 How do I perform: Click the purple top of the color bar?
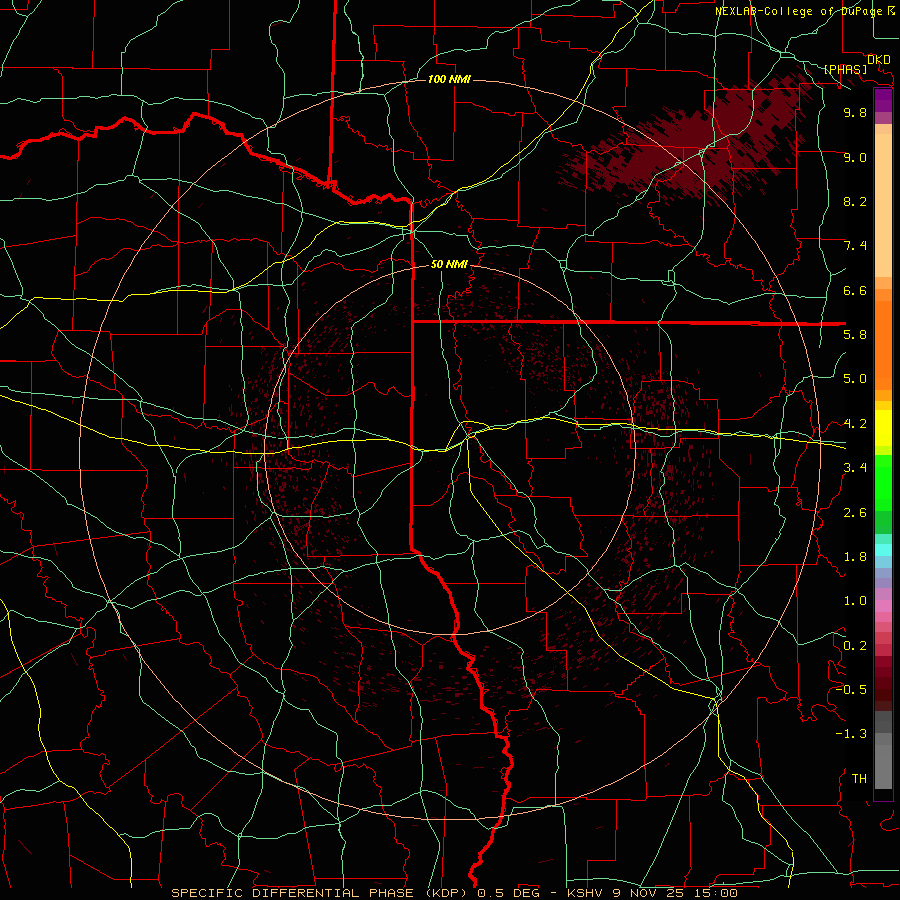(x=883, y=100)
